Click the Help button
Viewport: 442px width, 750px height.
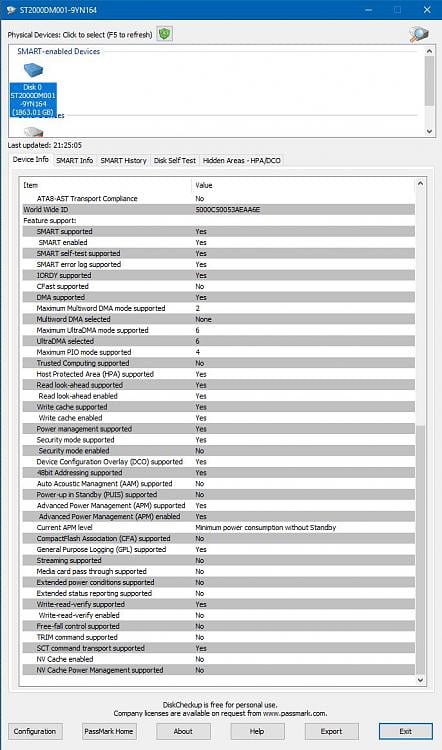(x=257, y=731)
